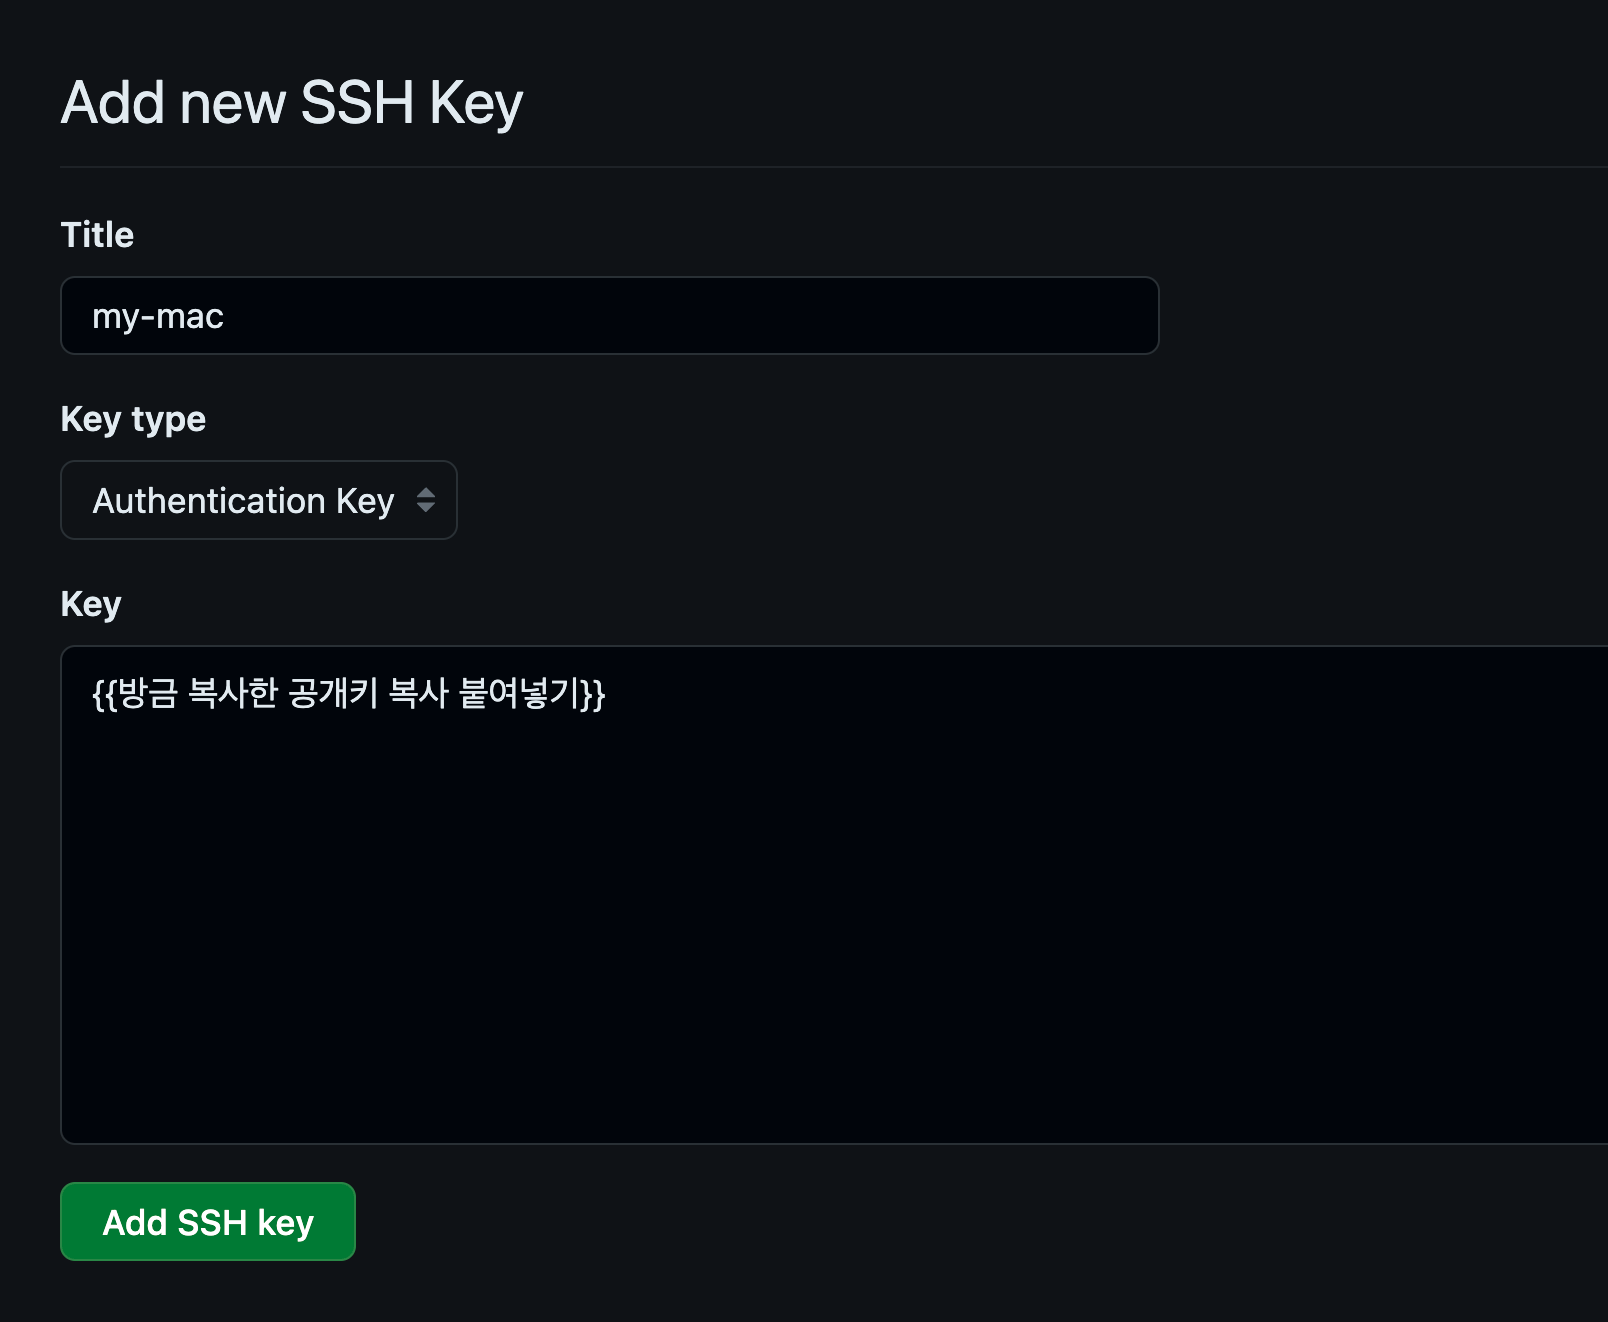
Task: Click the Authentication Key text in the selector
Action: 242,501
